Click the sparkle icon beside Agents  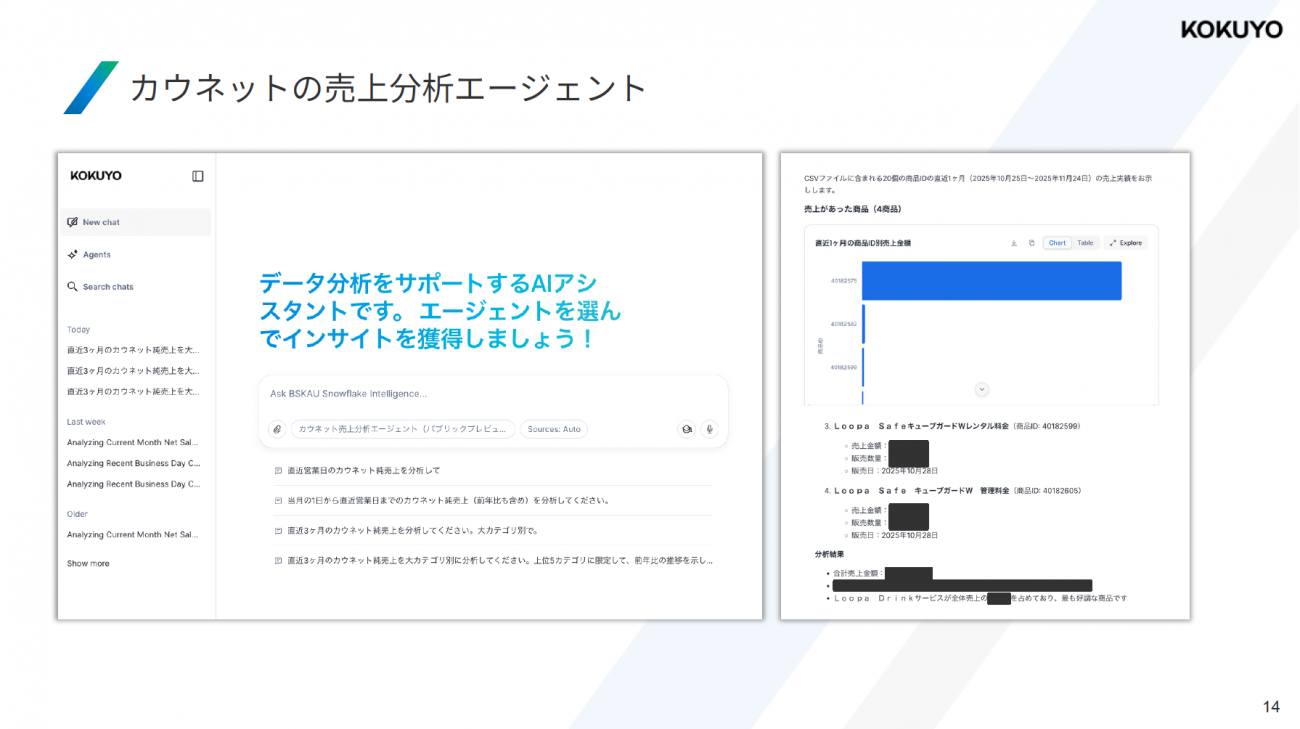click(72, 255)
